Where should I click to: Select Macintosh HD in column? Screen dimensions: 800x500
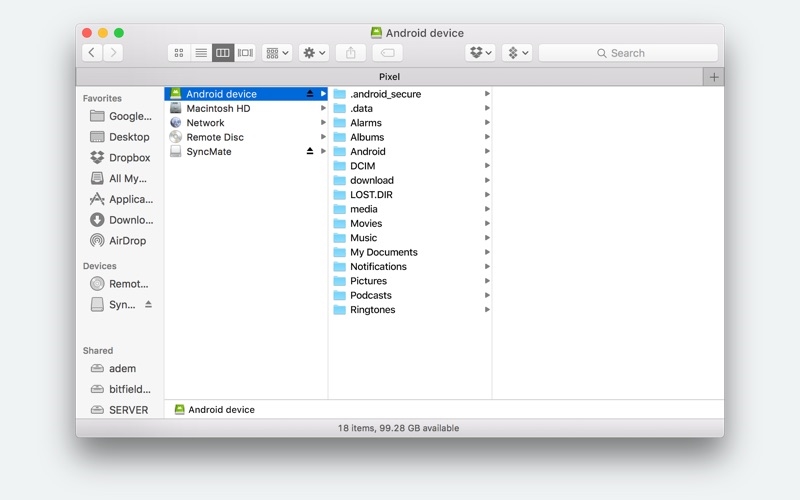tap(246, 108)
